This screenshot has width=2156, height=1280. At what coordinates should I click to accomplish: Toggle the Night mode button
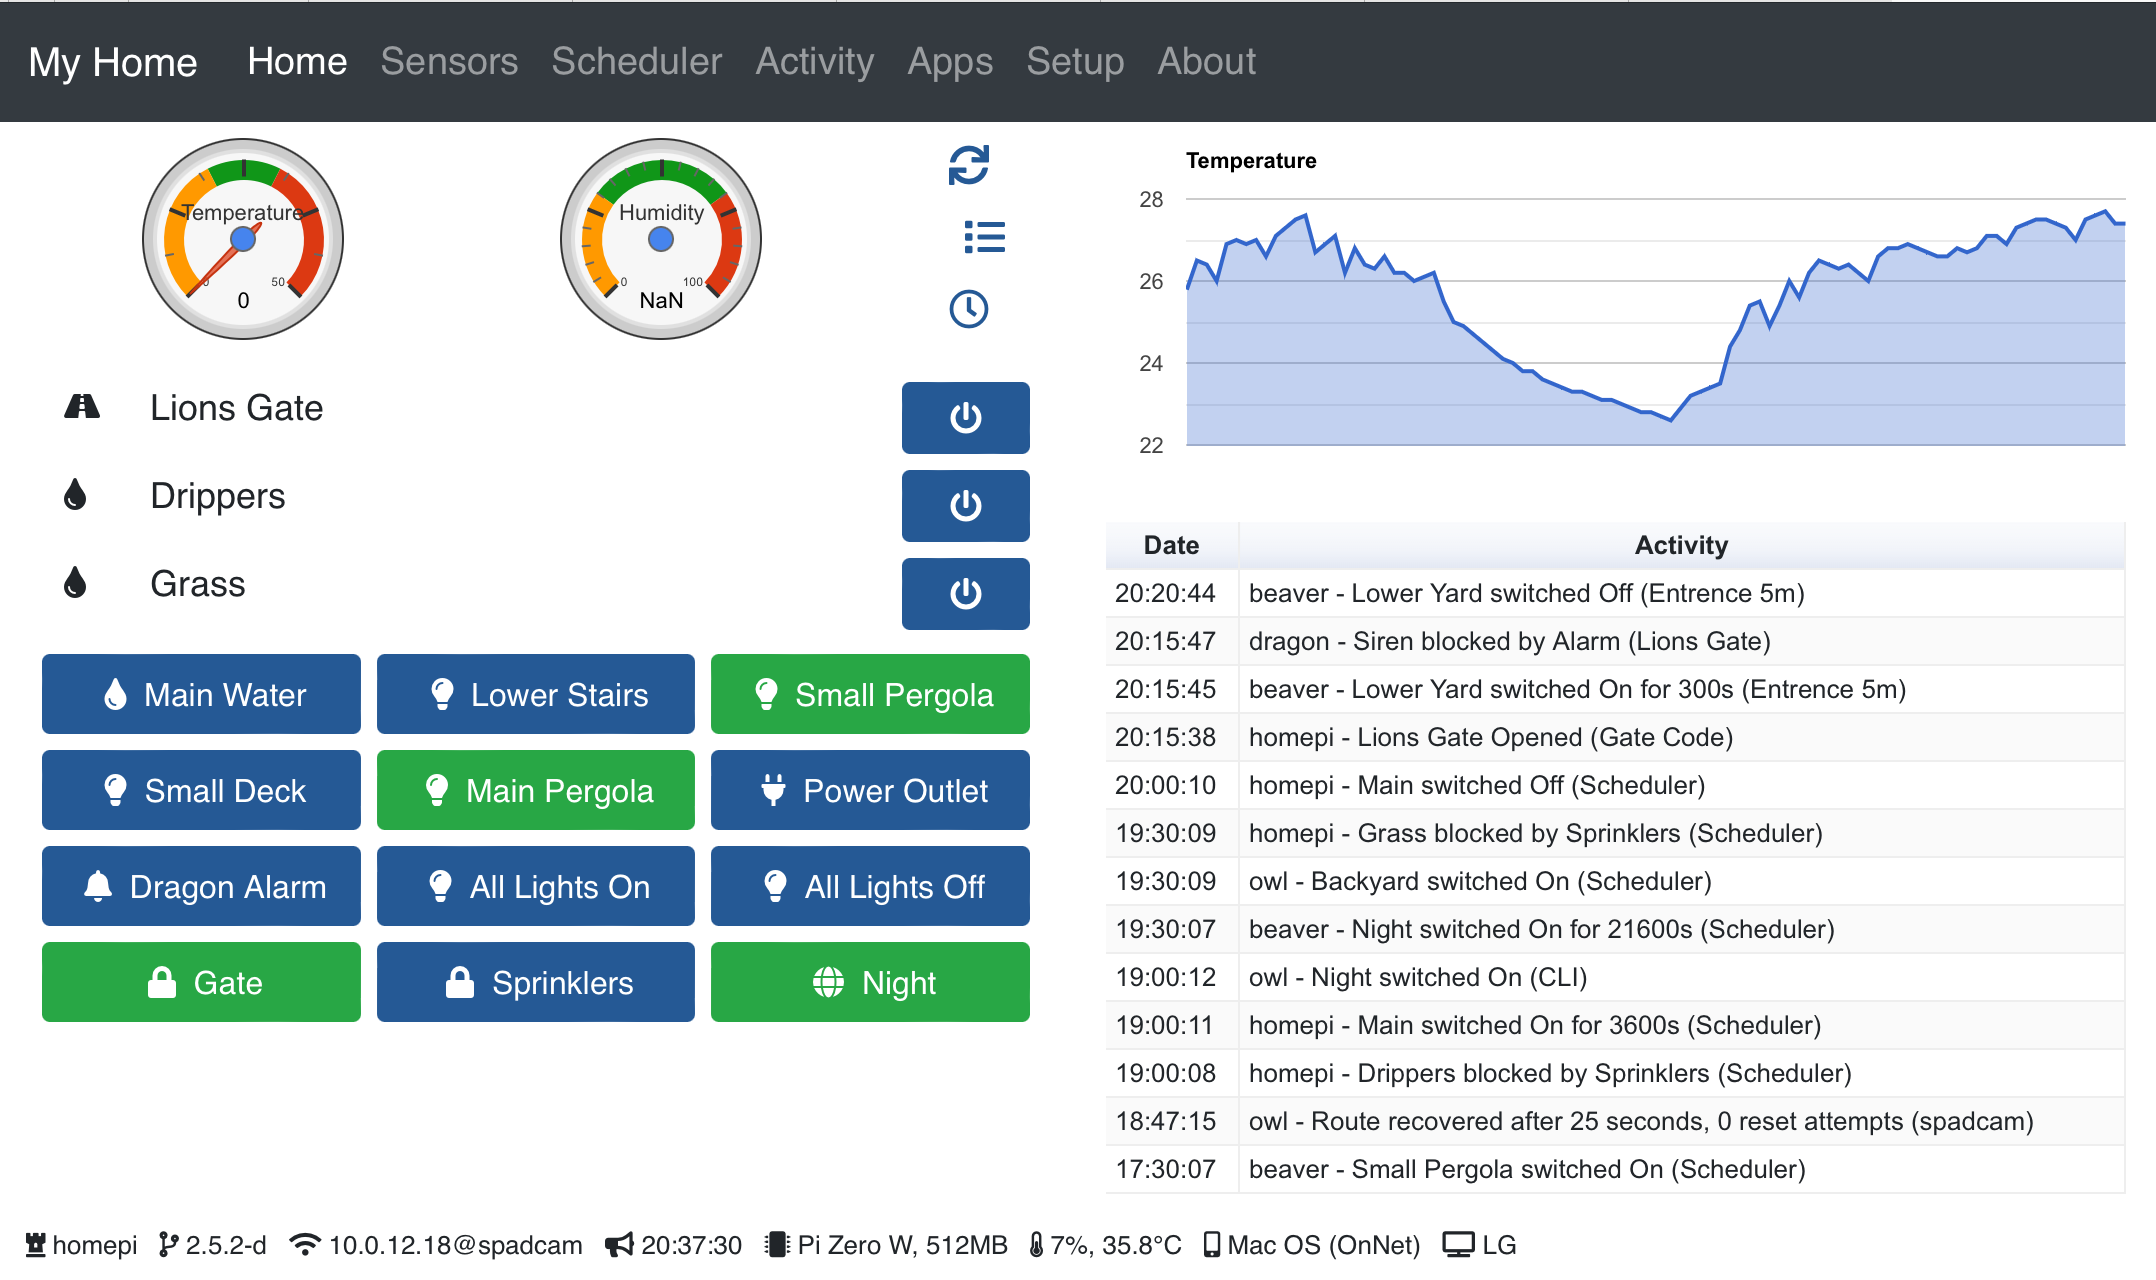point(869,982)
